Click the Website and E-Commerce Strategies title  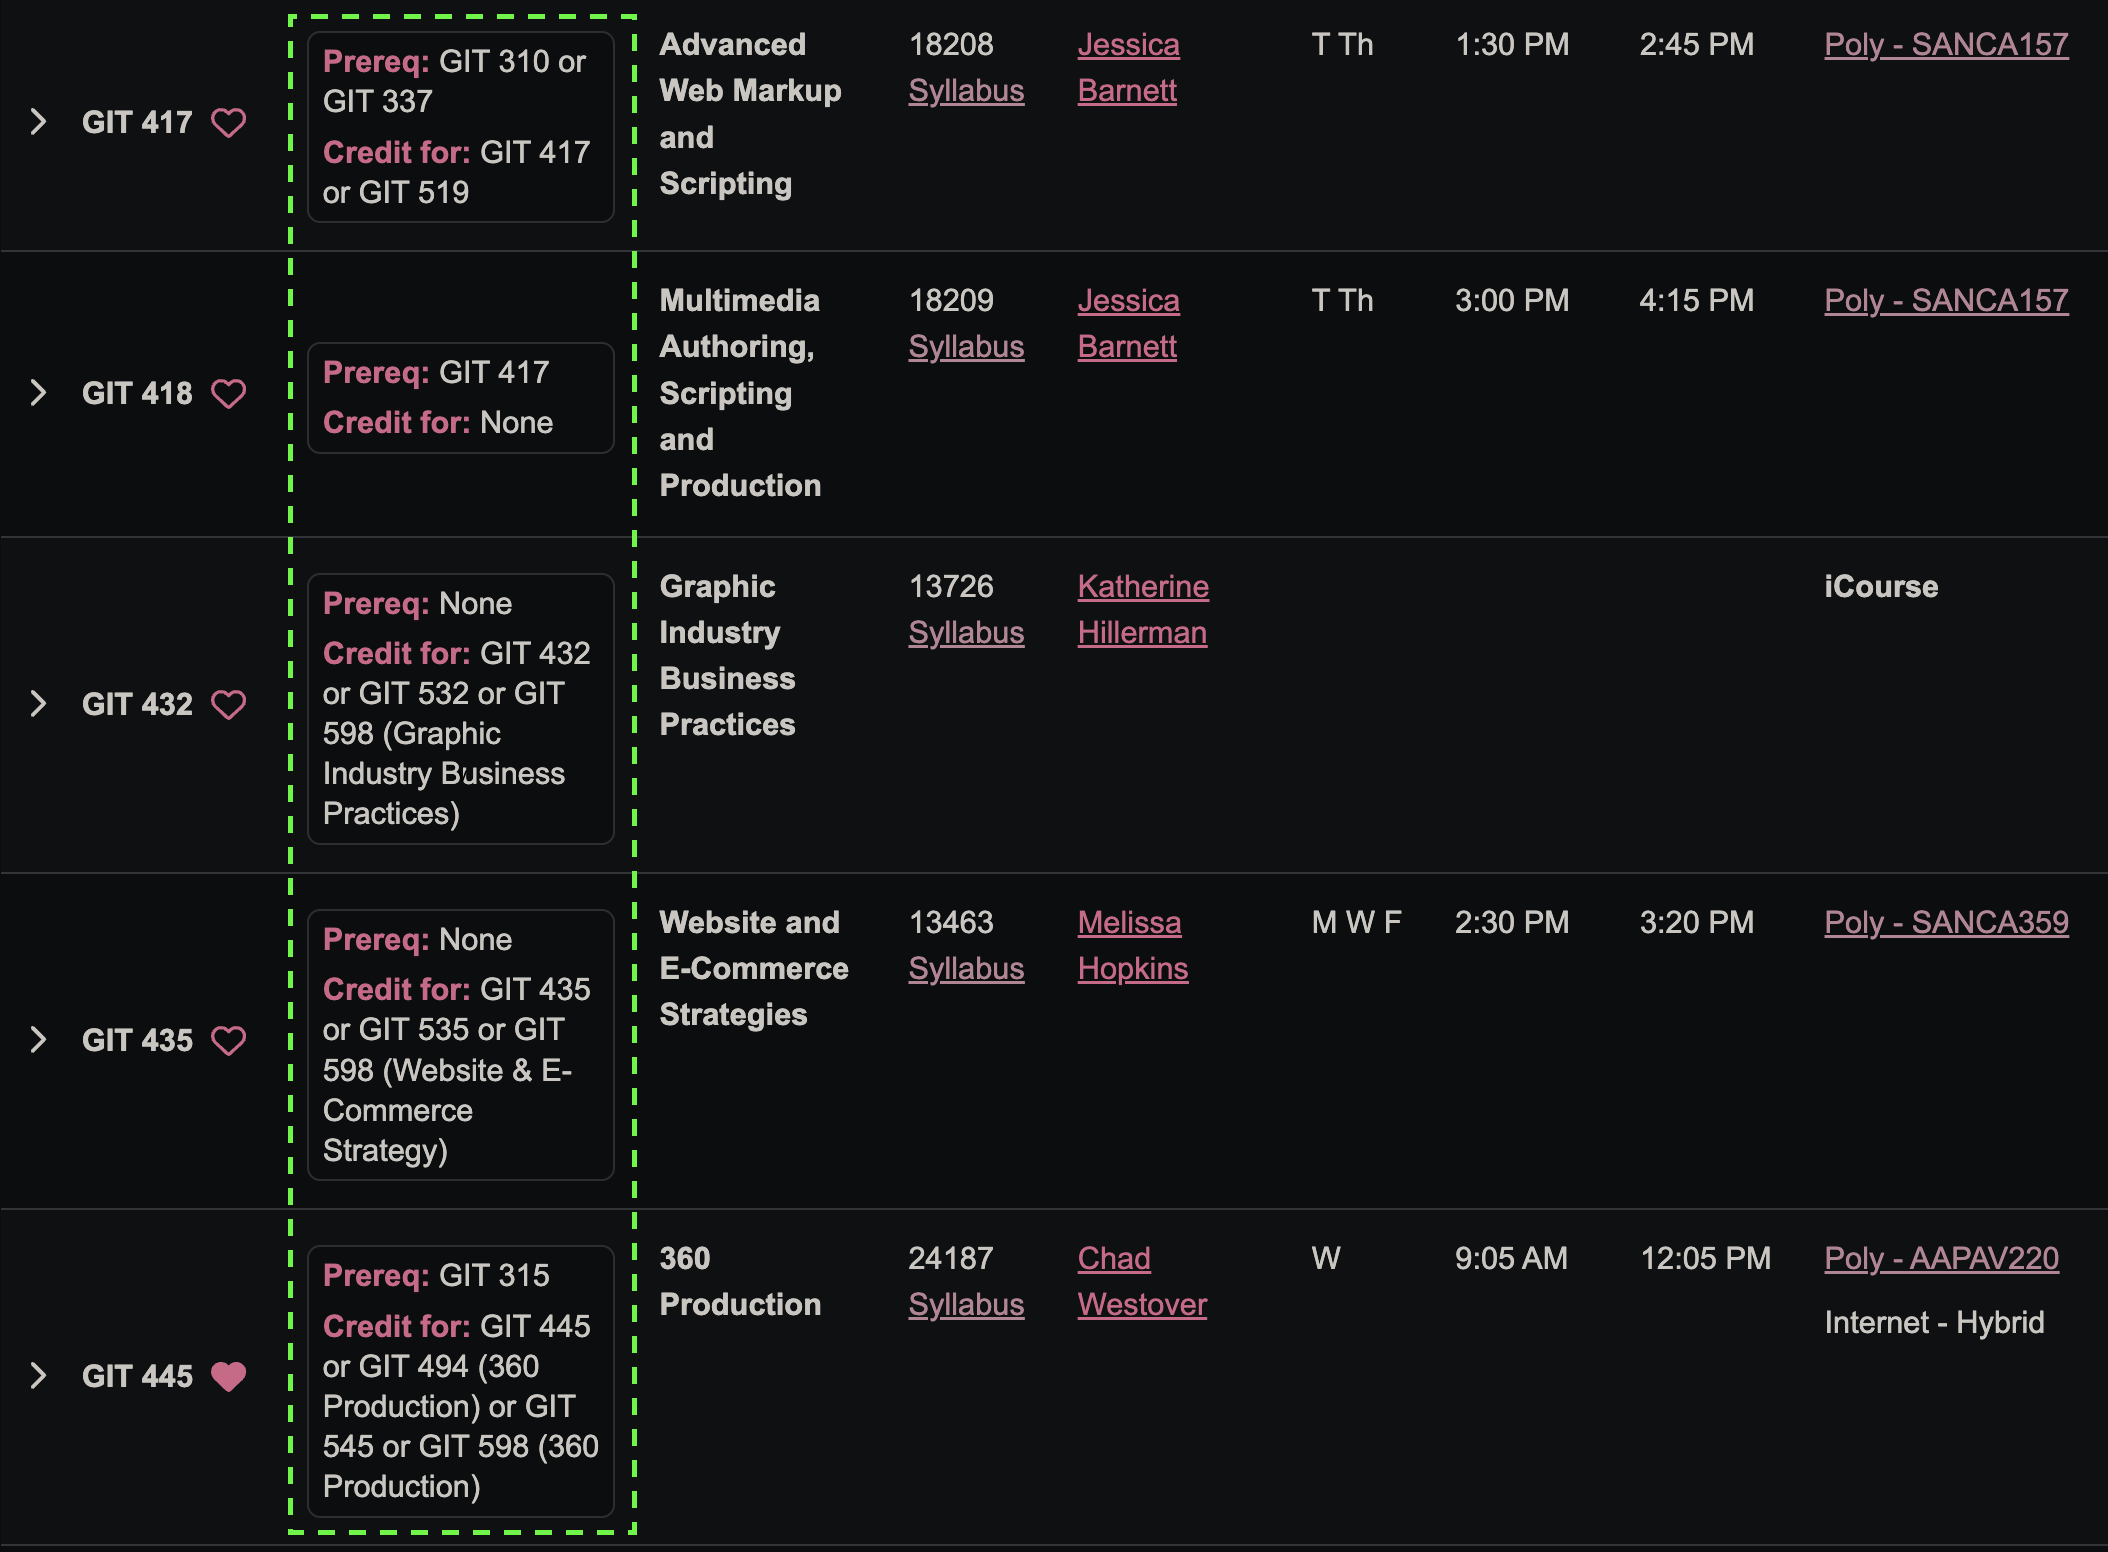coord(754,969)
